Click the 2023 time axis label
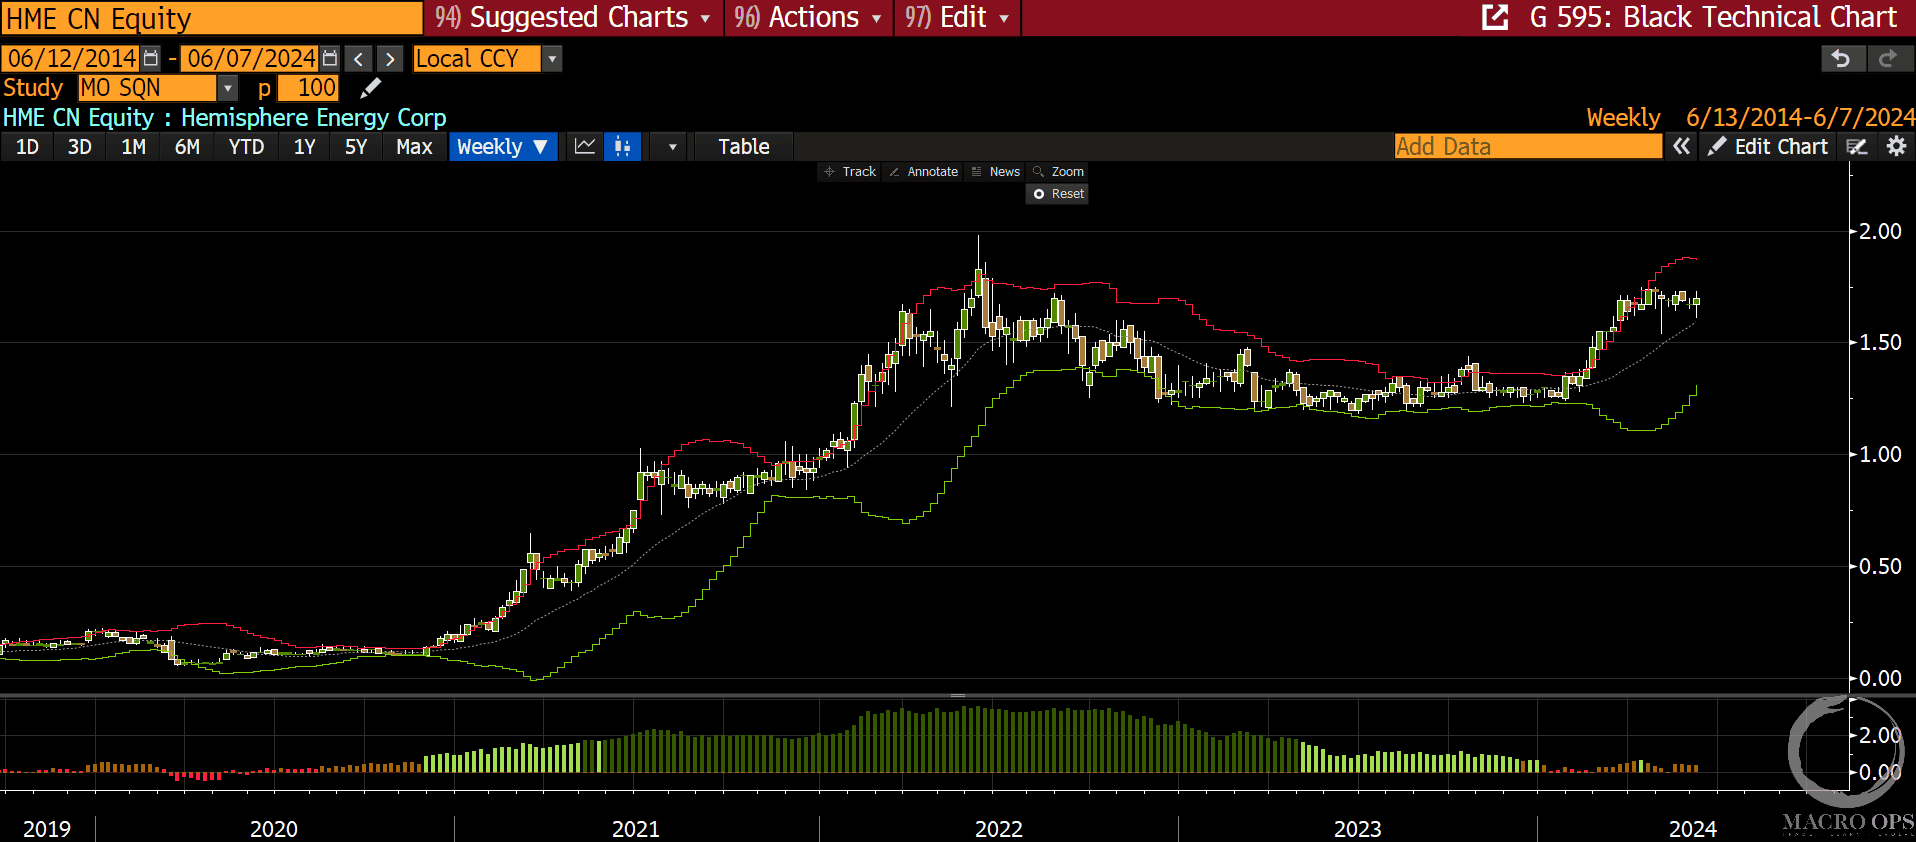This screenshot has width=1916, height=842. [x=1358, y=829]
